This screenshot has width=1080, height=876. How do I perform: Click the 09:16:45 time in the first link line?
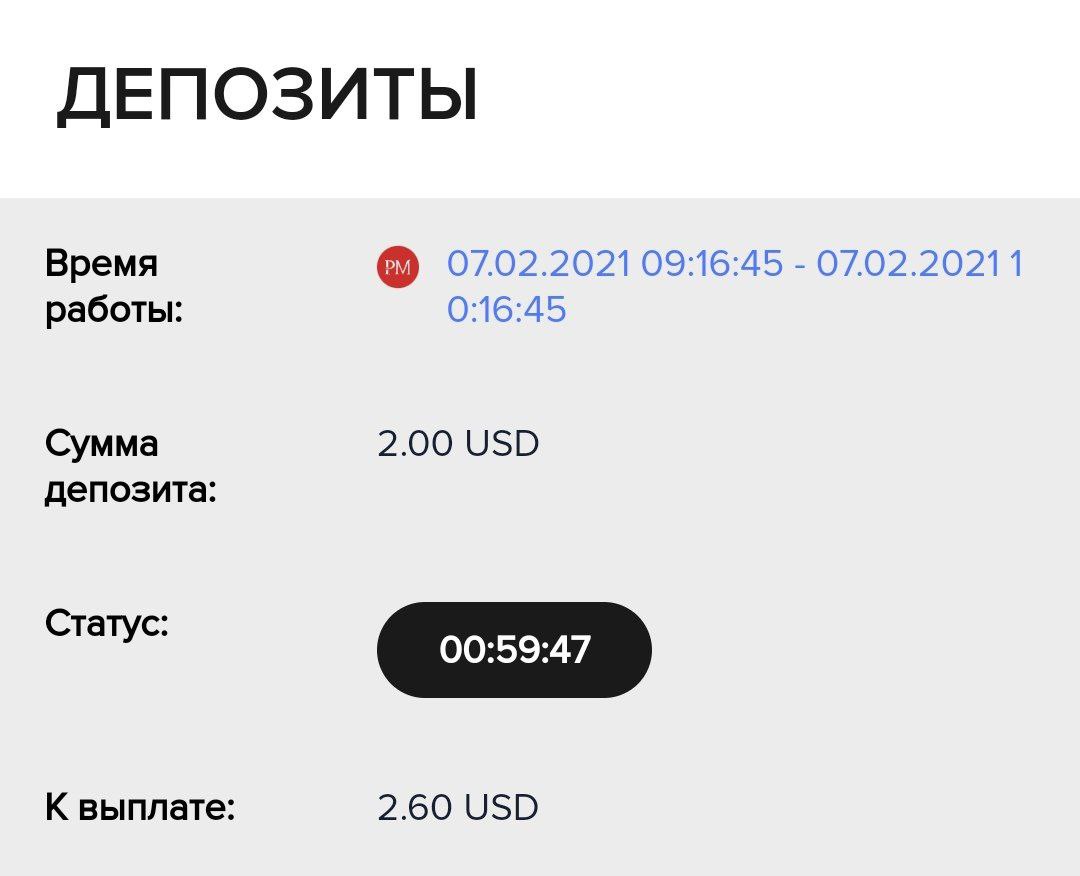712,263
